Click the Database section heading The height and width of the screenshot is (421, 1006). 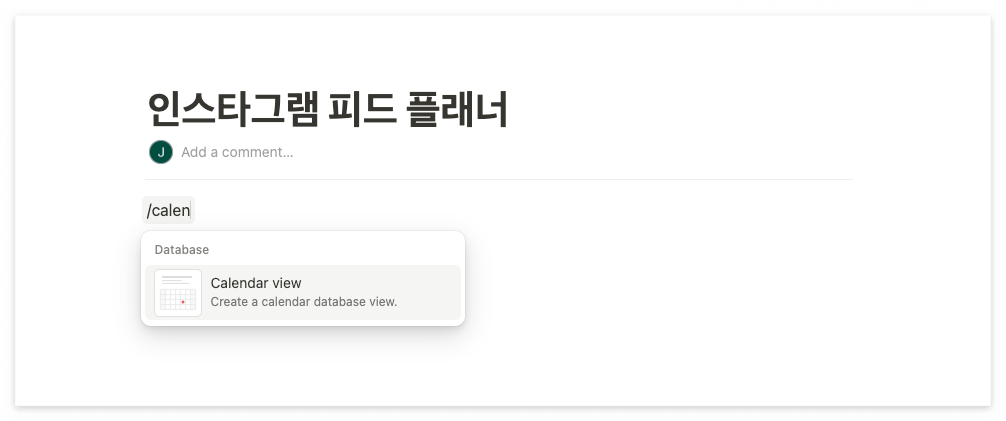click(182, 250)
